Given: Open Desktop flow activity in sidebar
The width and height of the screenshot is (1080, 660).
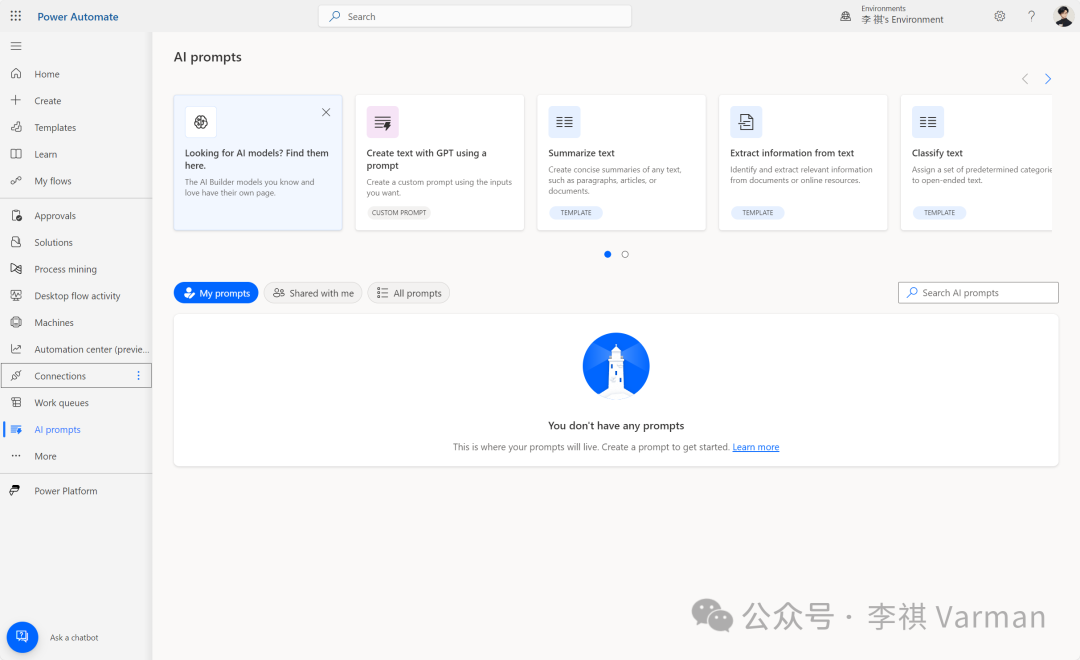Looking at the screenshot, I should pos(76,296).
